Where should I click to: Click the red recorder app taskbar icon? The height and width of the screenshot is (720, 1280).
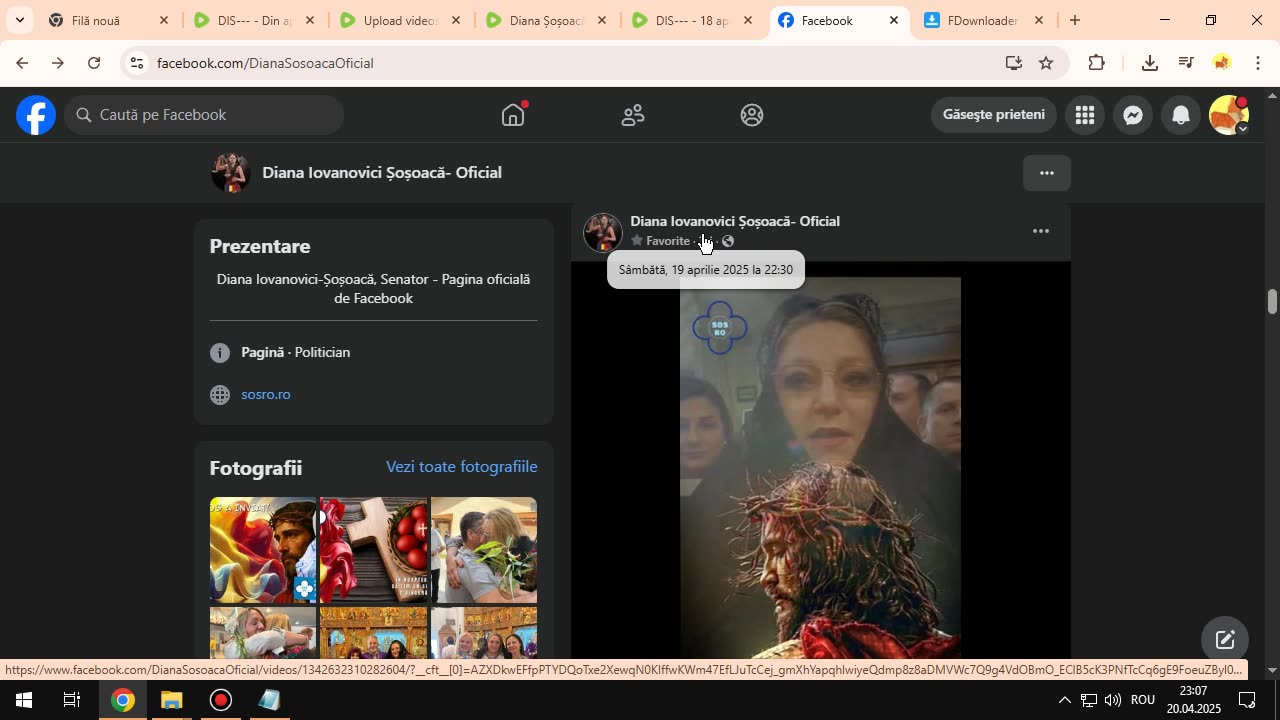(x=221, y=700)
